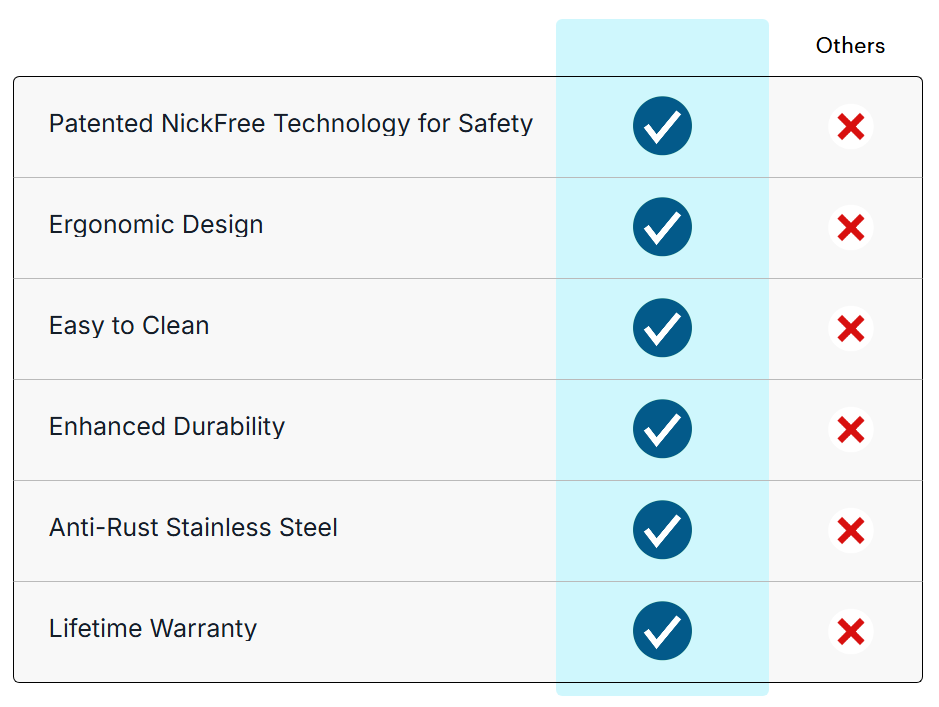
Task: Click Patented NickFree Technology for Safety text
Action: 290,124
